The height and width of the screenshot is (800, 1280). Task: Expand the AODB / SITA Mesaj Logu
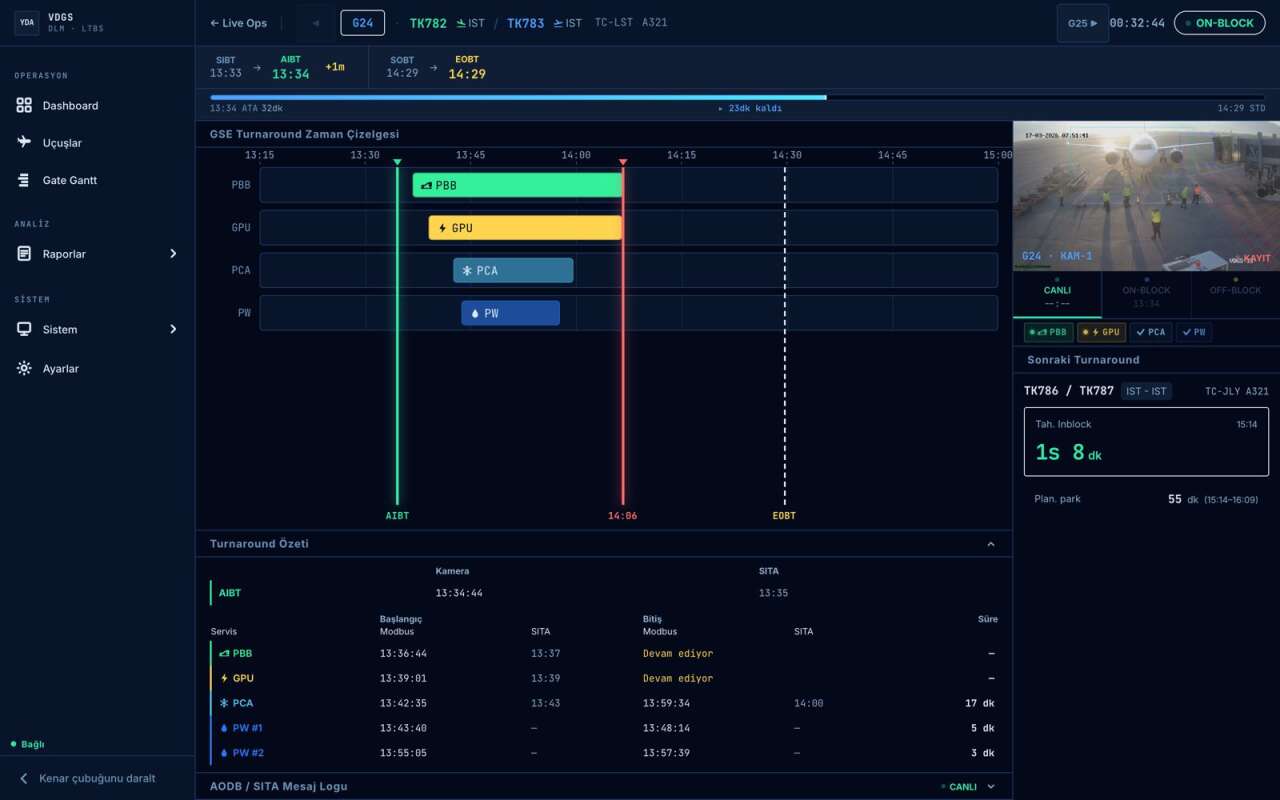[x=991, y=787]
